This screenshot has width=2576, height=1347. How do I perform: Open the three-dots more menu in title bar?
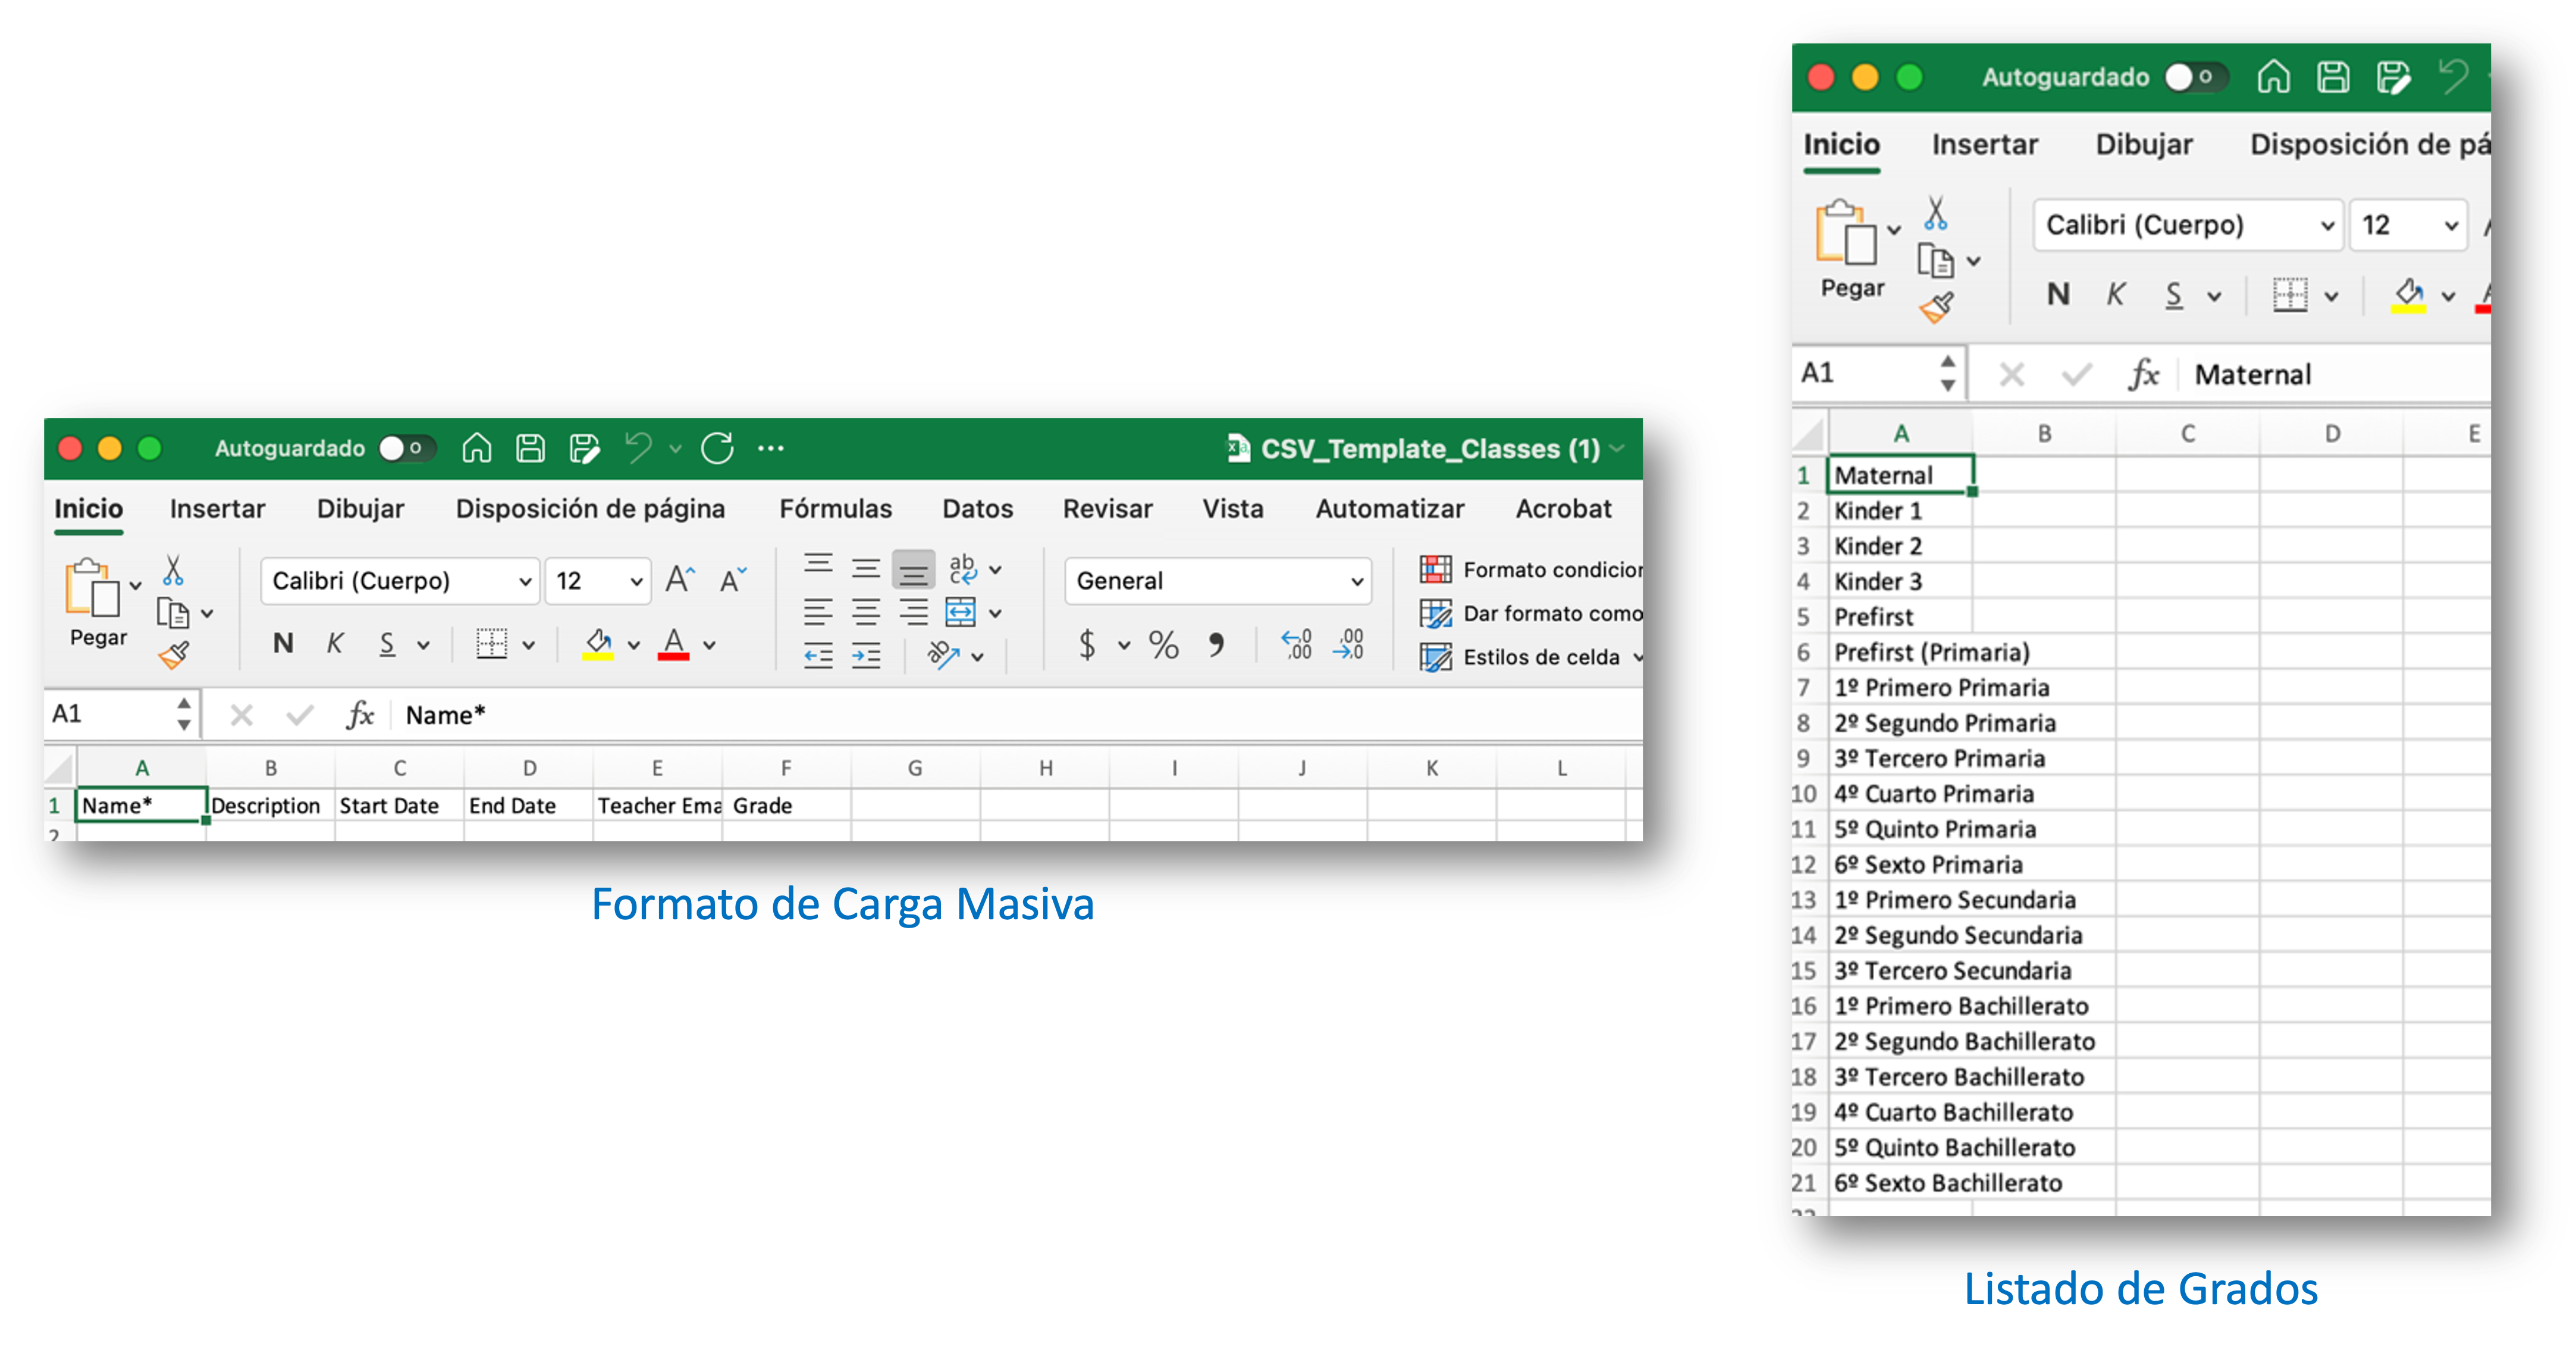coord(771,449)
